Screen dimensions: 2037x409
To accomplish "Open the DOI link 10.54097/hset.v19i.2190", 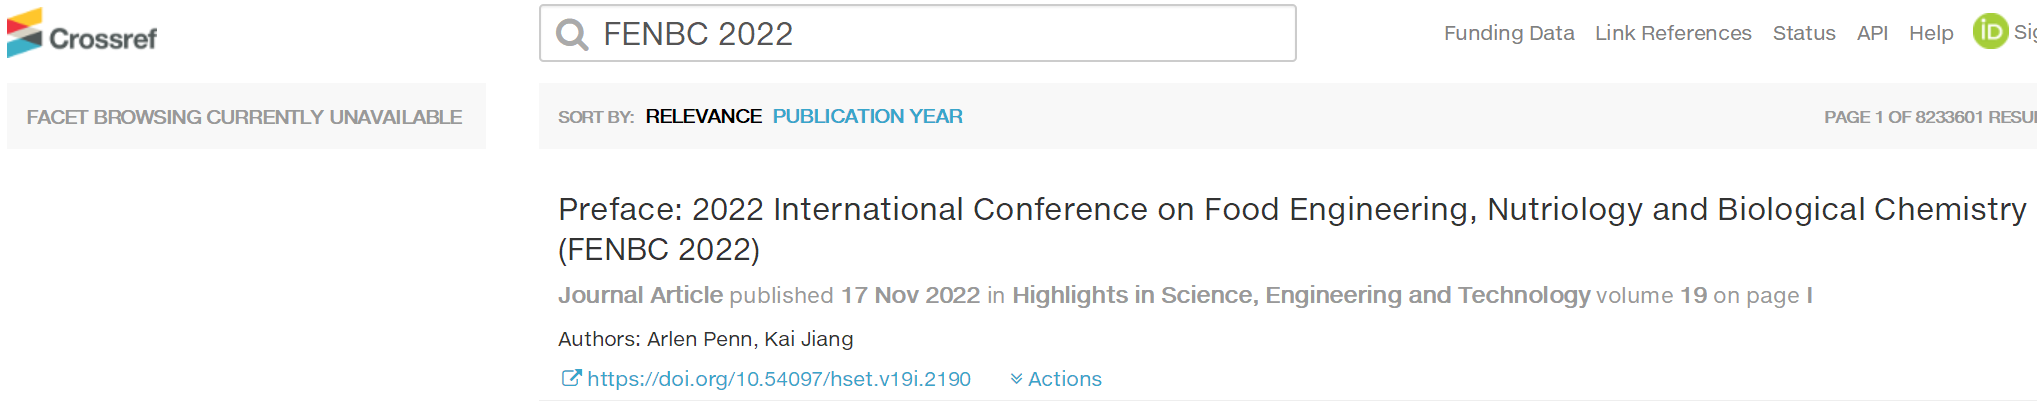I will [779, 379].
